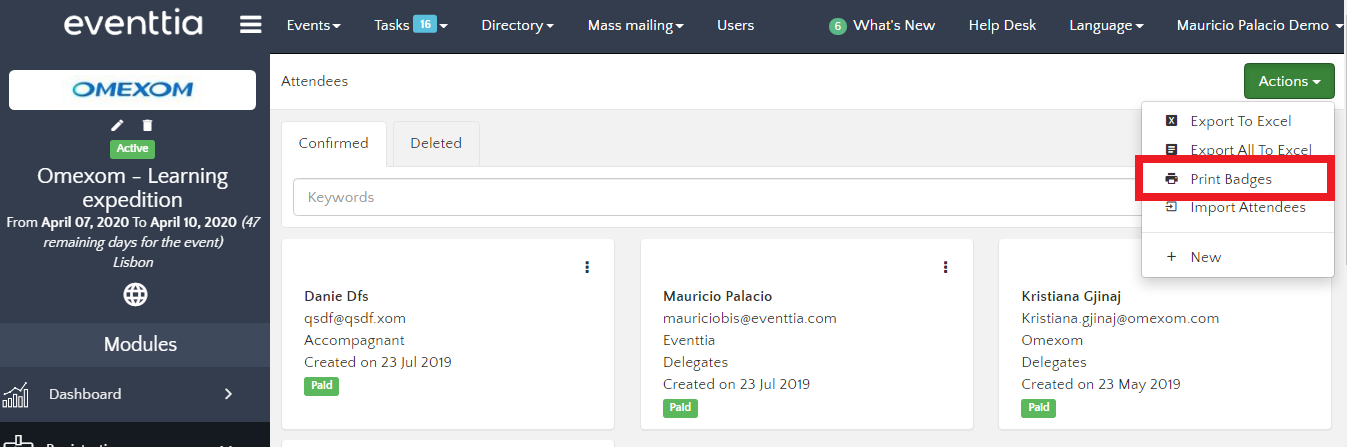The height and width of the screenshot is (447, 1347).
Task: Choose Export To Excel option
Action: tap(1240, 121)
